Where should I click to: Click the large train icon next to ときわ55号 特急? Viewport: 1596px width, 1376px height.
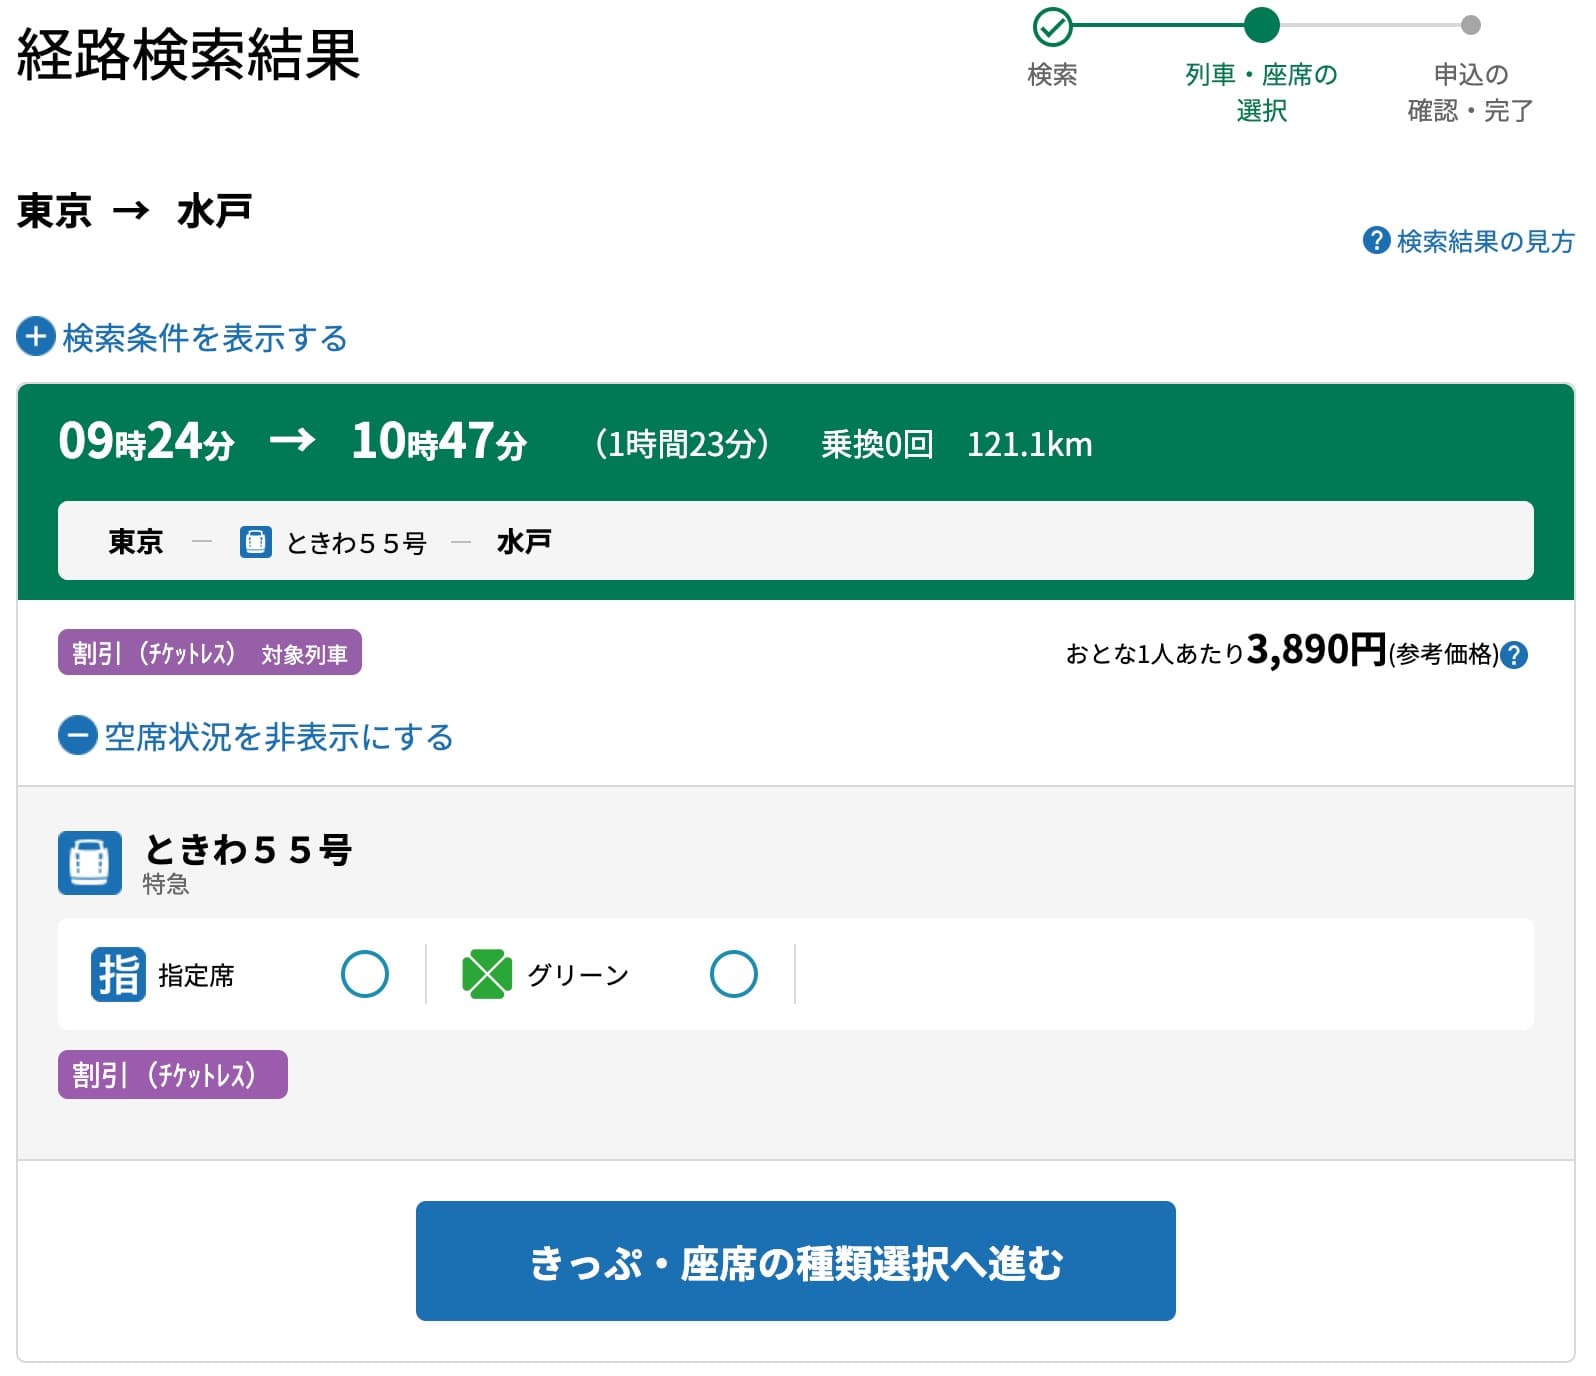point(90,862)
